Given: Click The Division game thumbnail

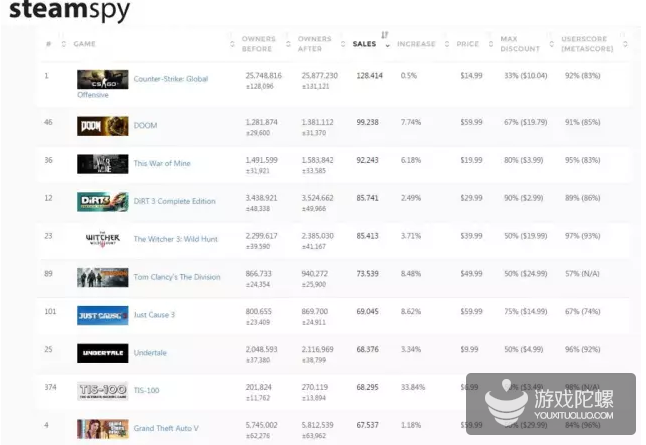Looking at the screenshot, I should (x=103, y=277).
